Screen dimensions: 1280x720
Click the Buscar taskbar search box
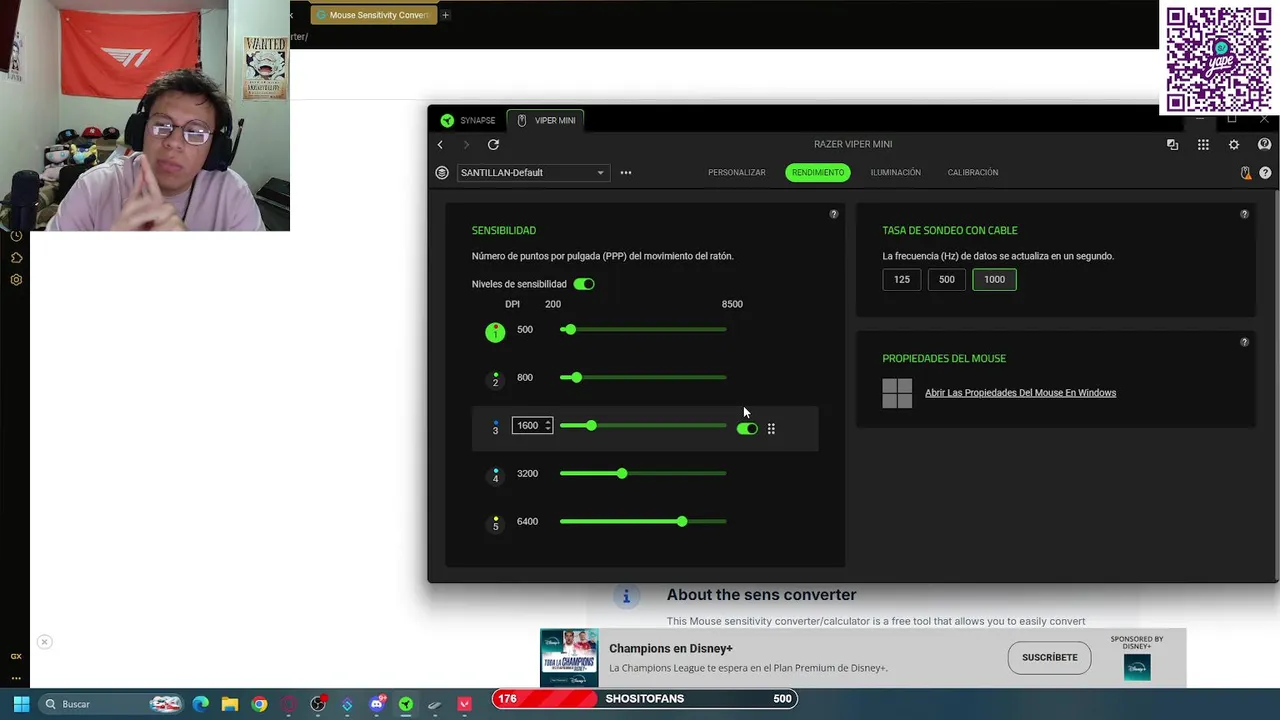point(112,704)
